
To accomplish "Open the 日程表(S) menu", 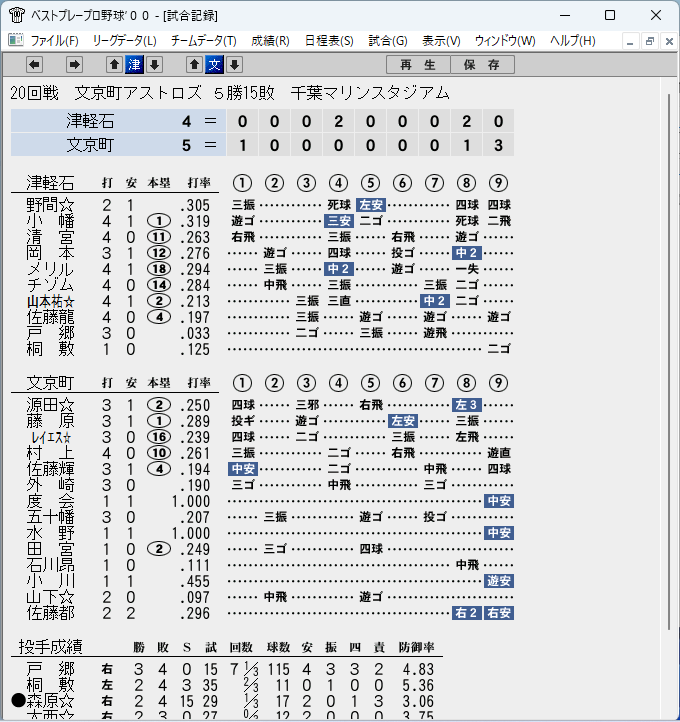I will coord(329,41).
